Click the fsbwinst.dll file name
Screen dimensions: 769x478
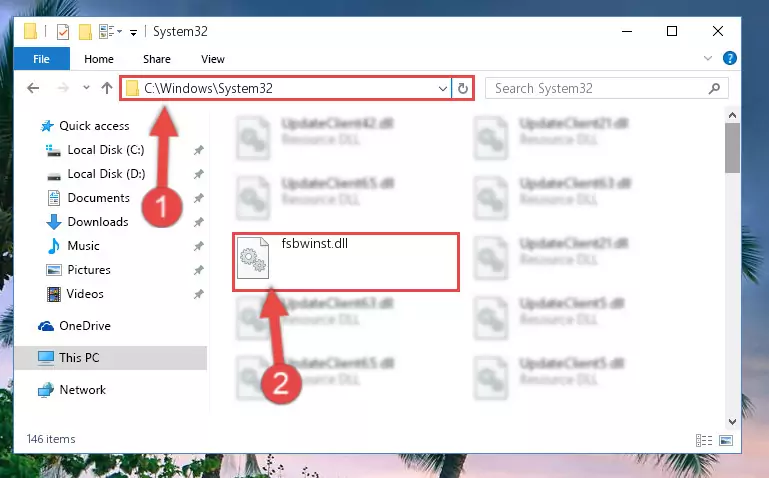314,244
